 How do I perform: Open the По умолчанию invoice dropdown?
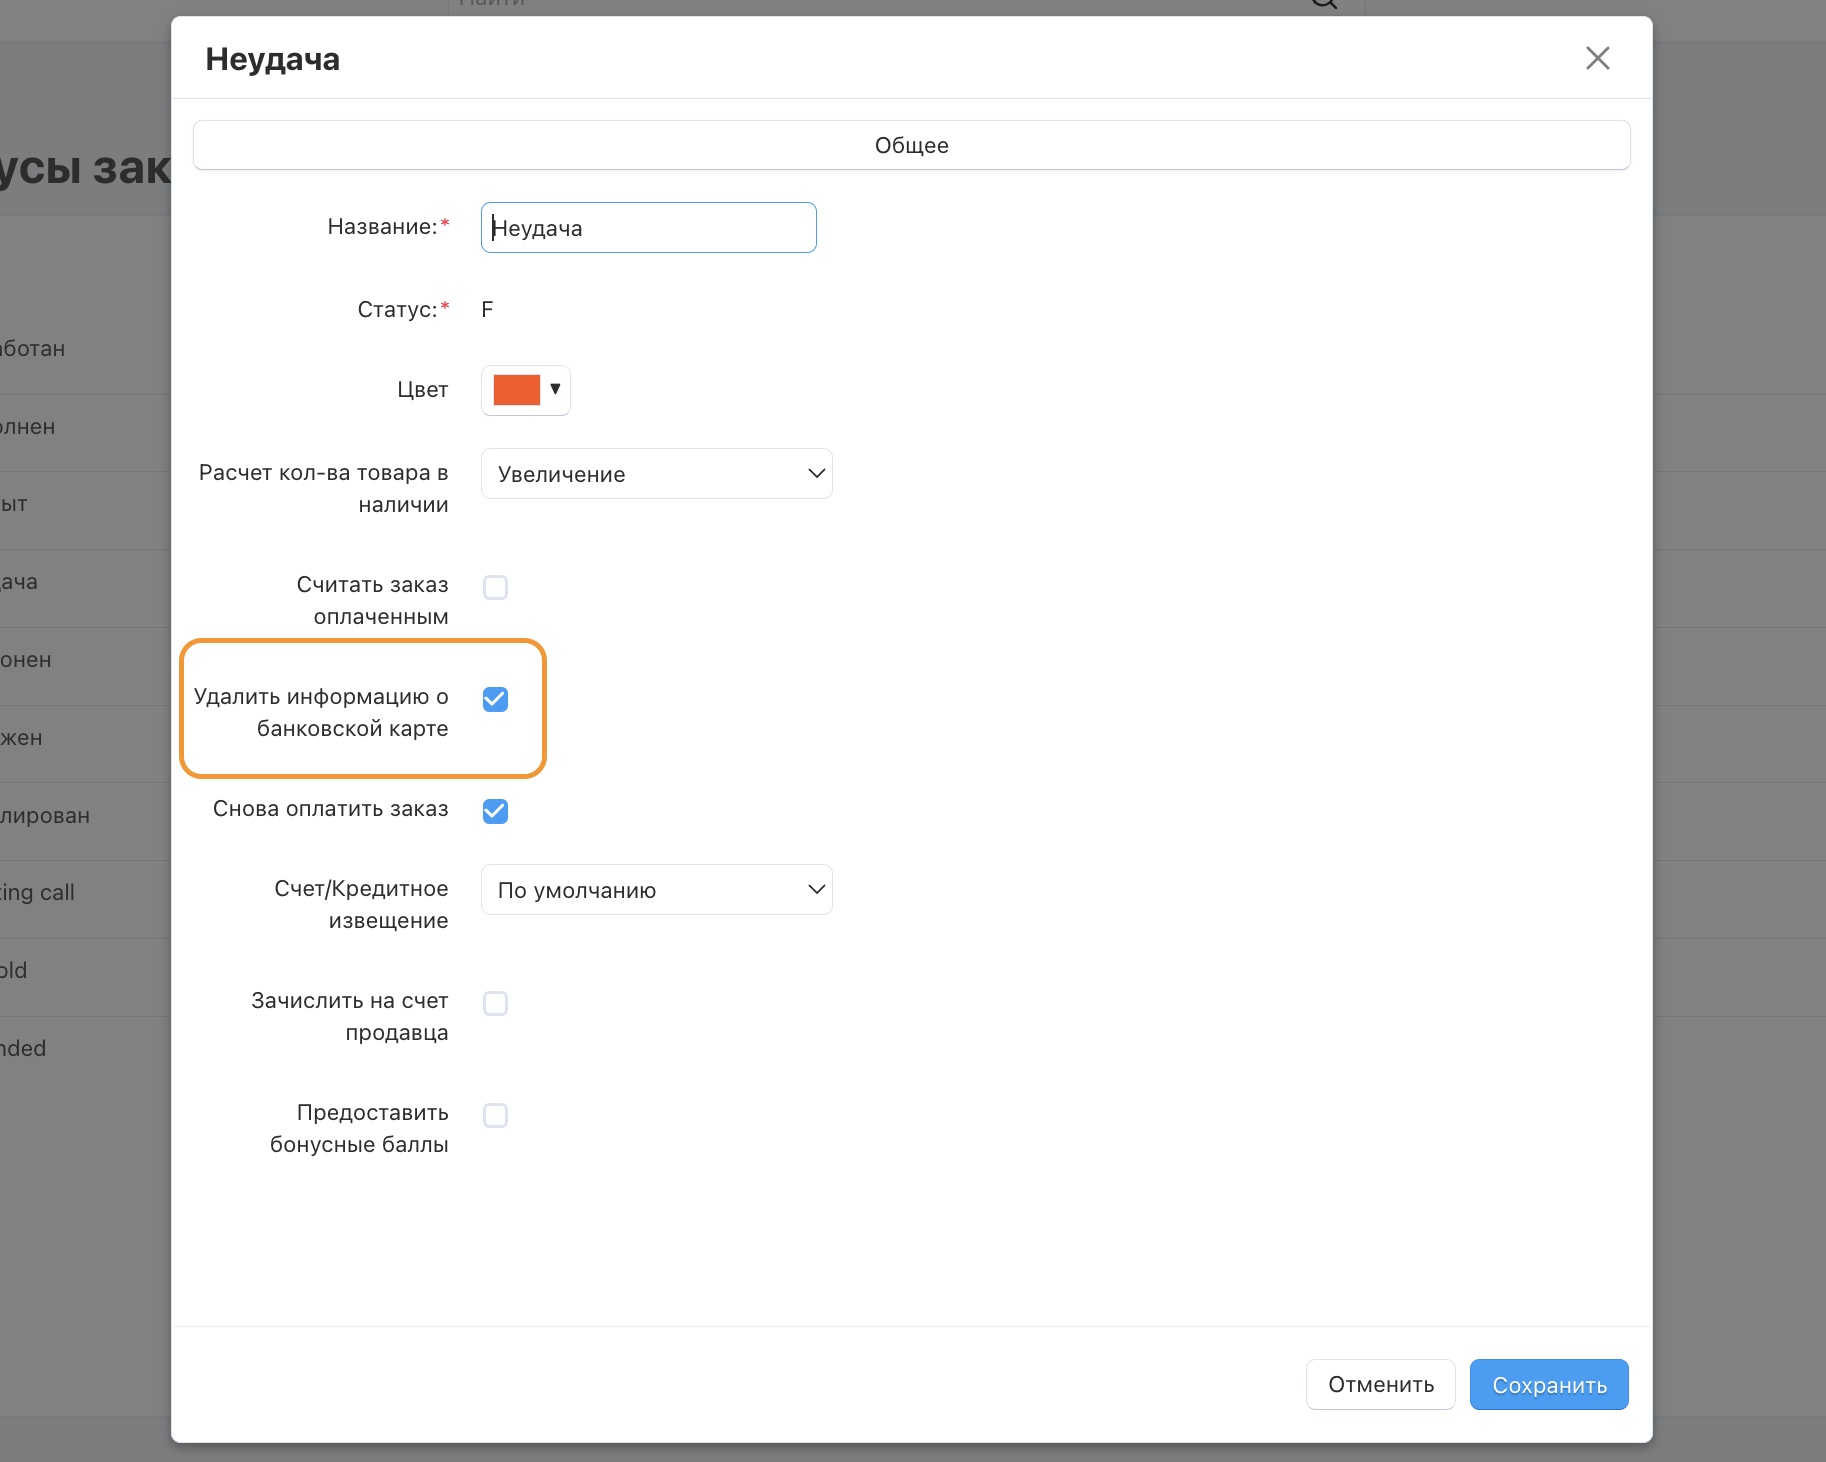pos(656,890)
